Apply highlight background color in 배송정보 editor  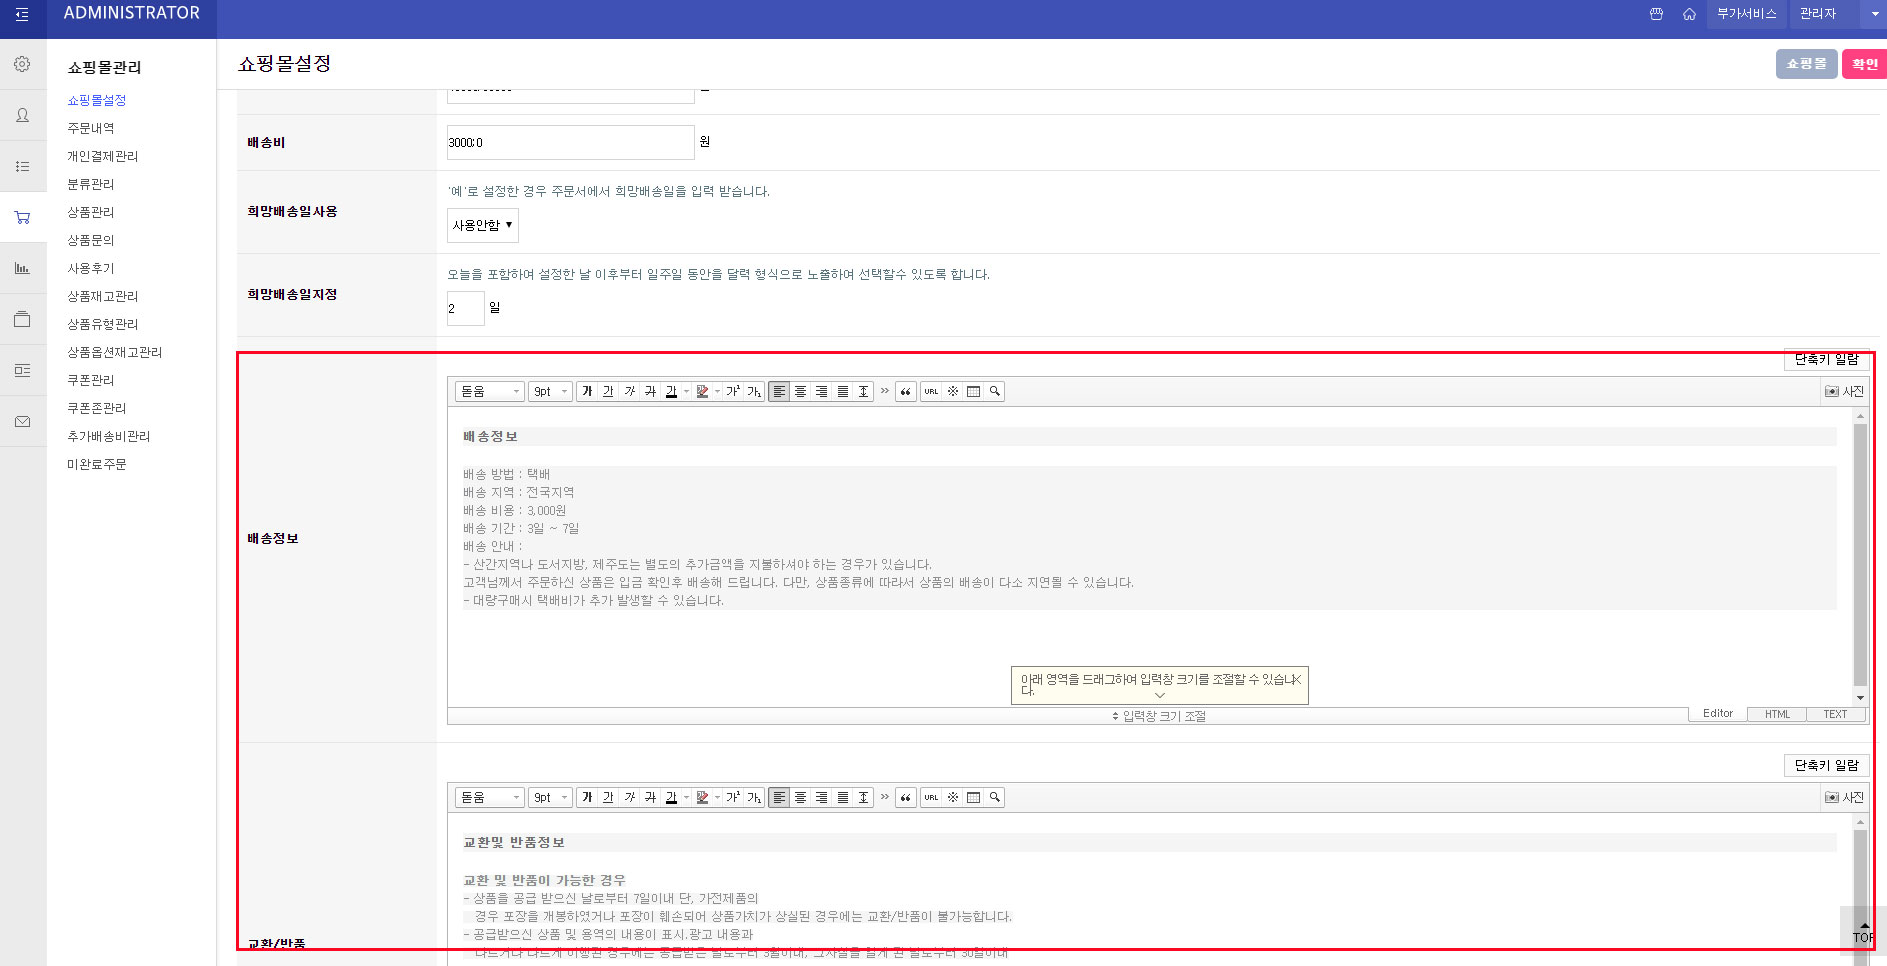(x=702, y=391)
